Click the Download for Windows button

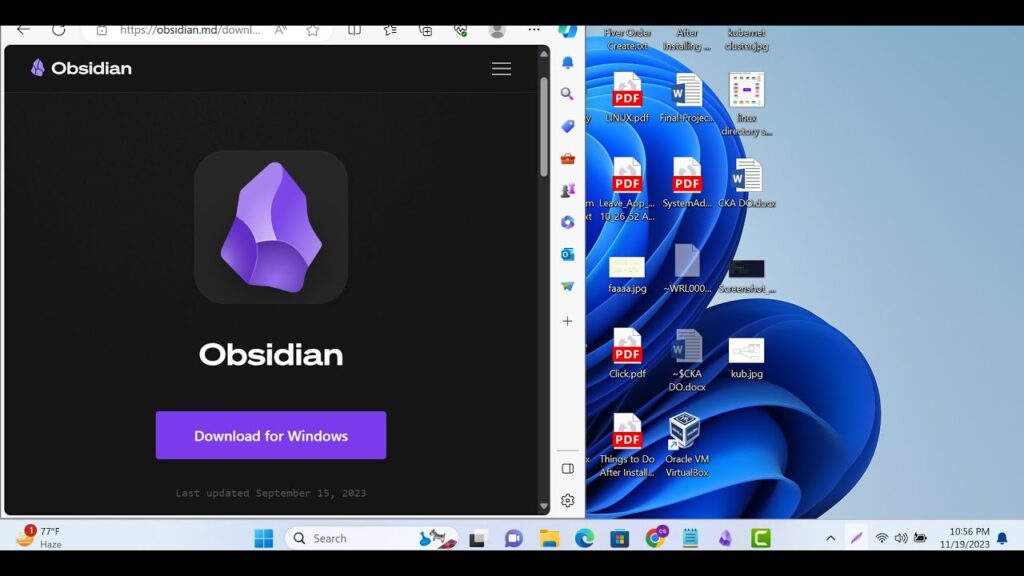(x=270, y=435)
